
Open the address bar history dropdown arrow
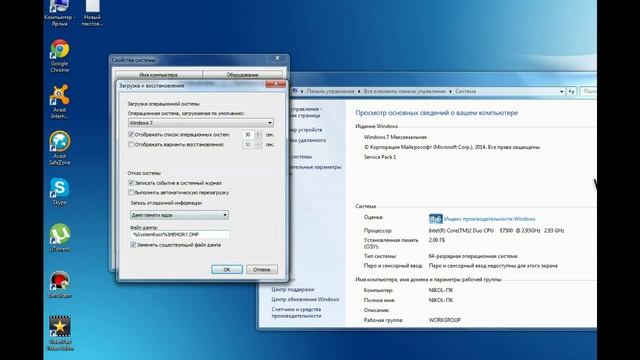tap(562, 91)
